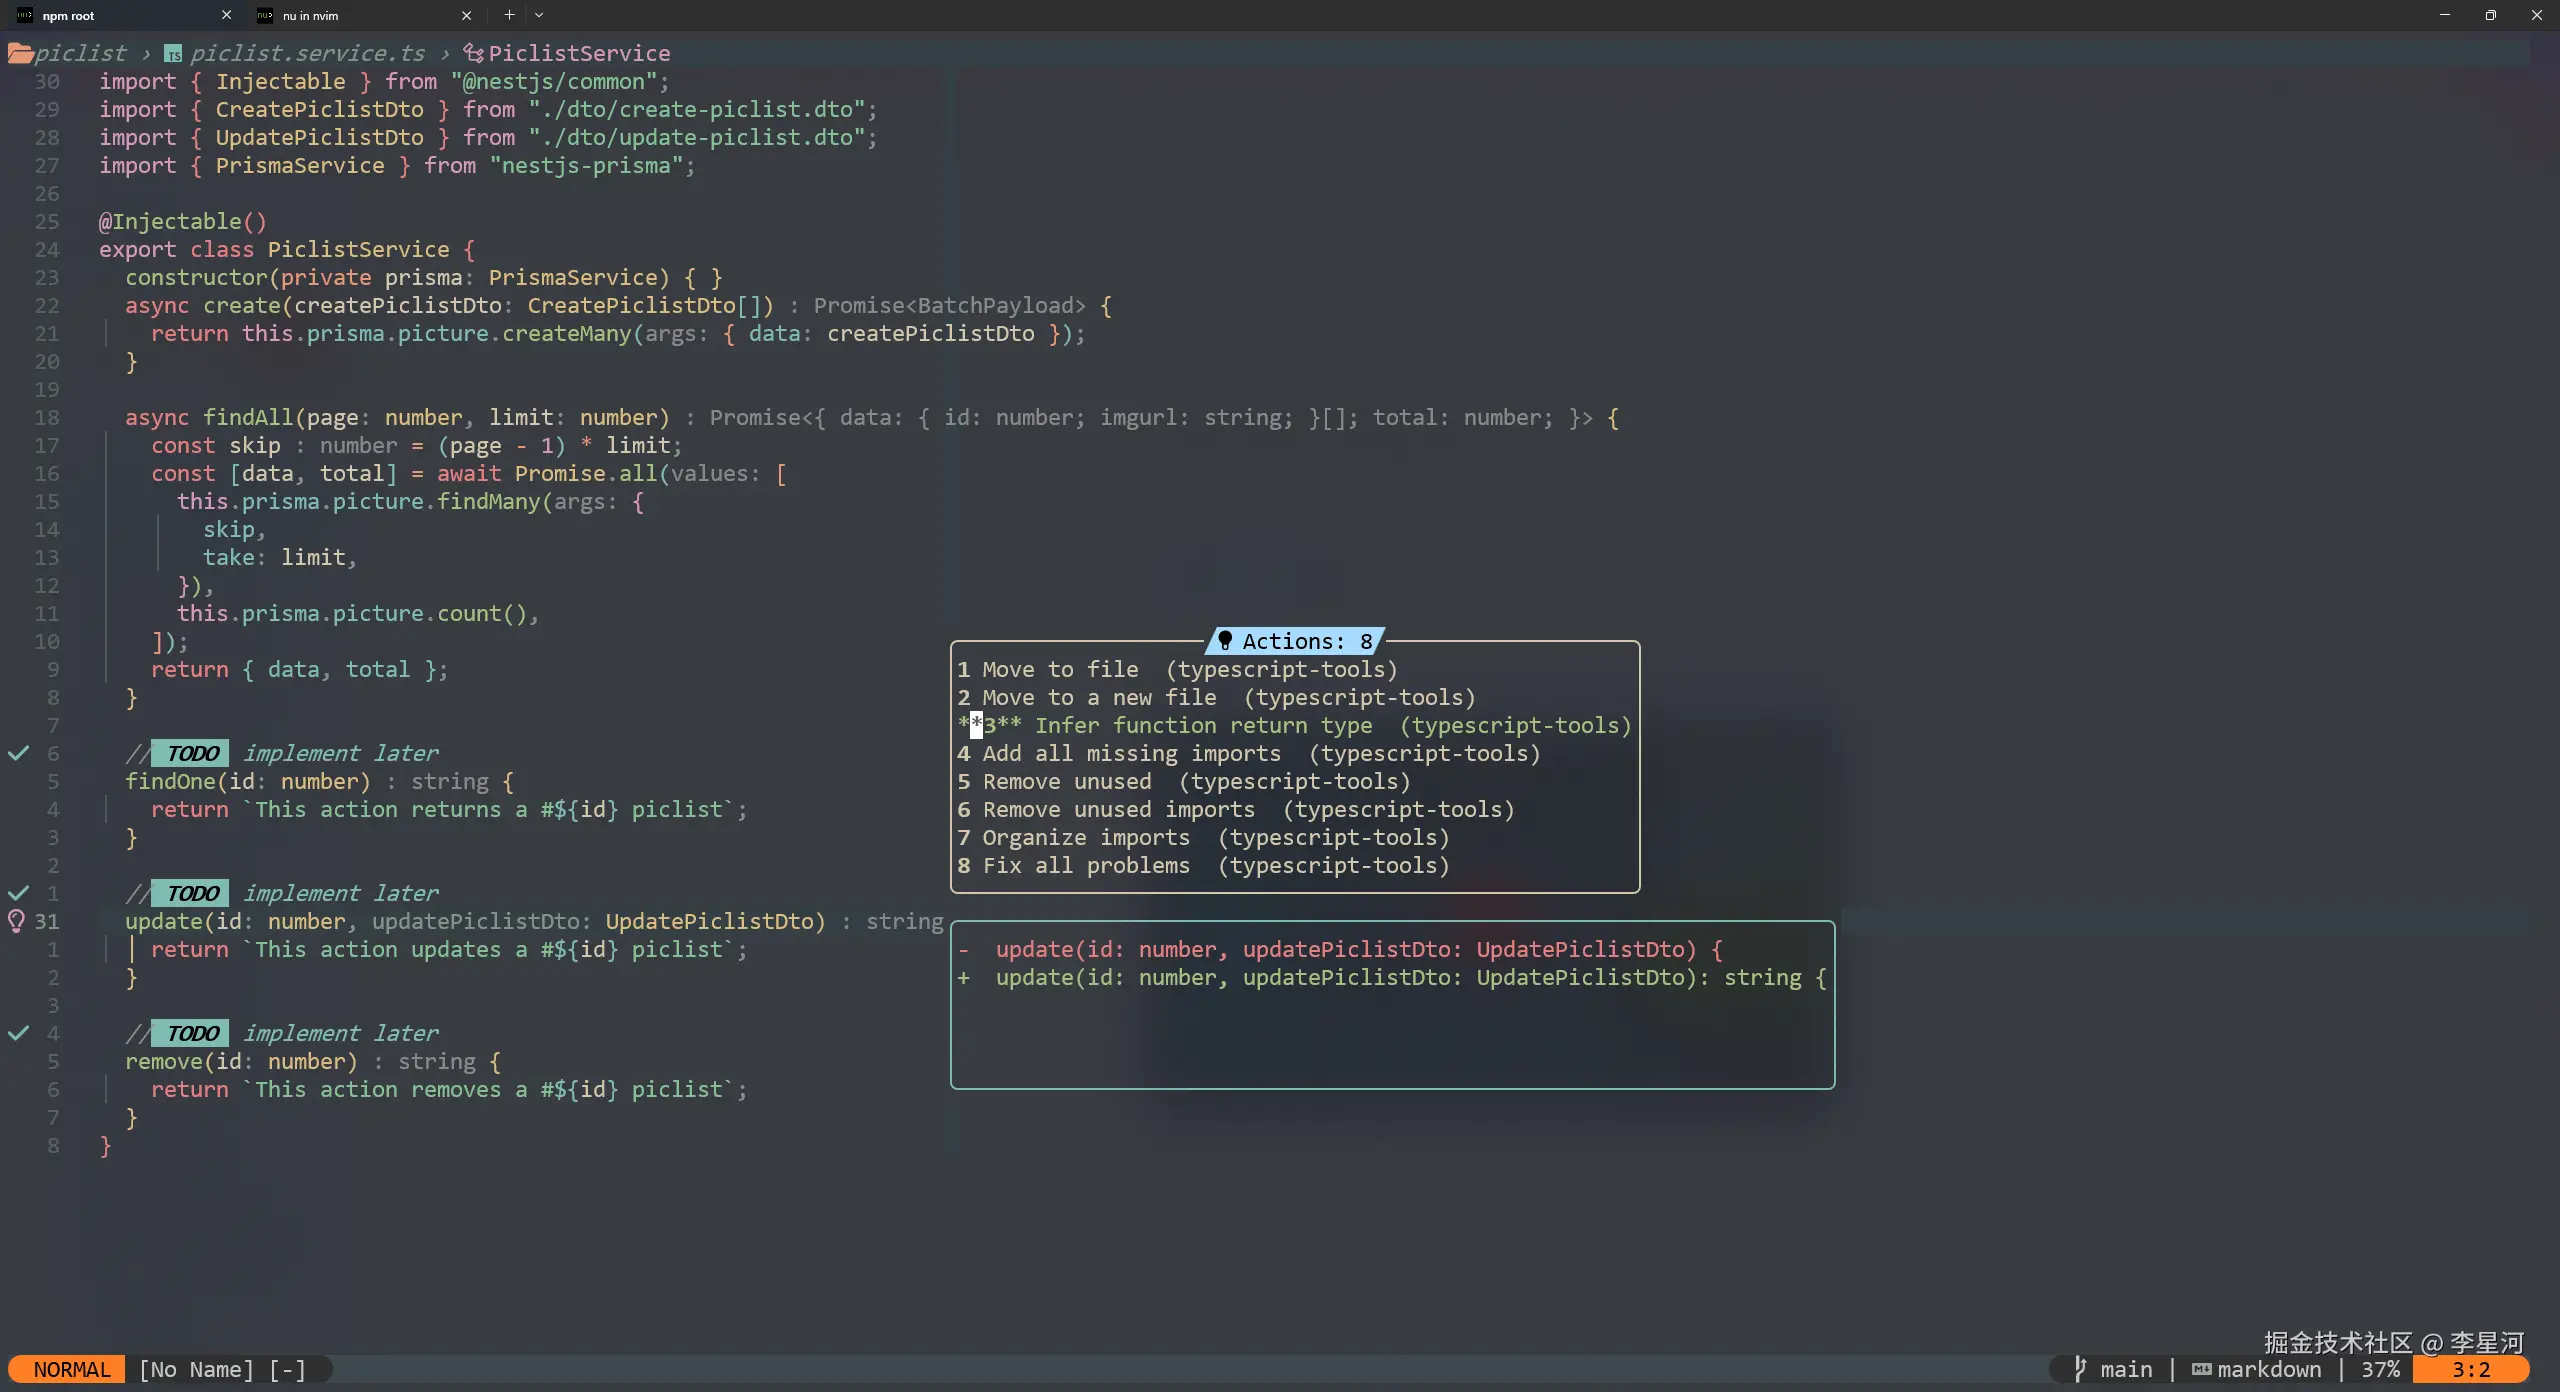2560x1392 pixels.
Task: Click the git branch icon next to main
Action: point(2080,1369)
